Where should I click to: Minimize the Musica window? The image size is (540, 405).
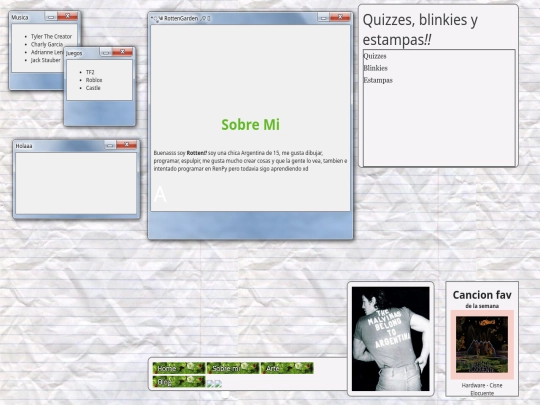(x=51, y=16)
